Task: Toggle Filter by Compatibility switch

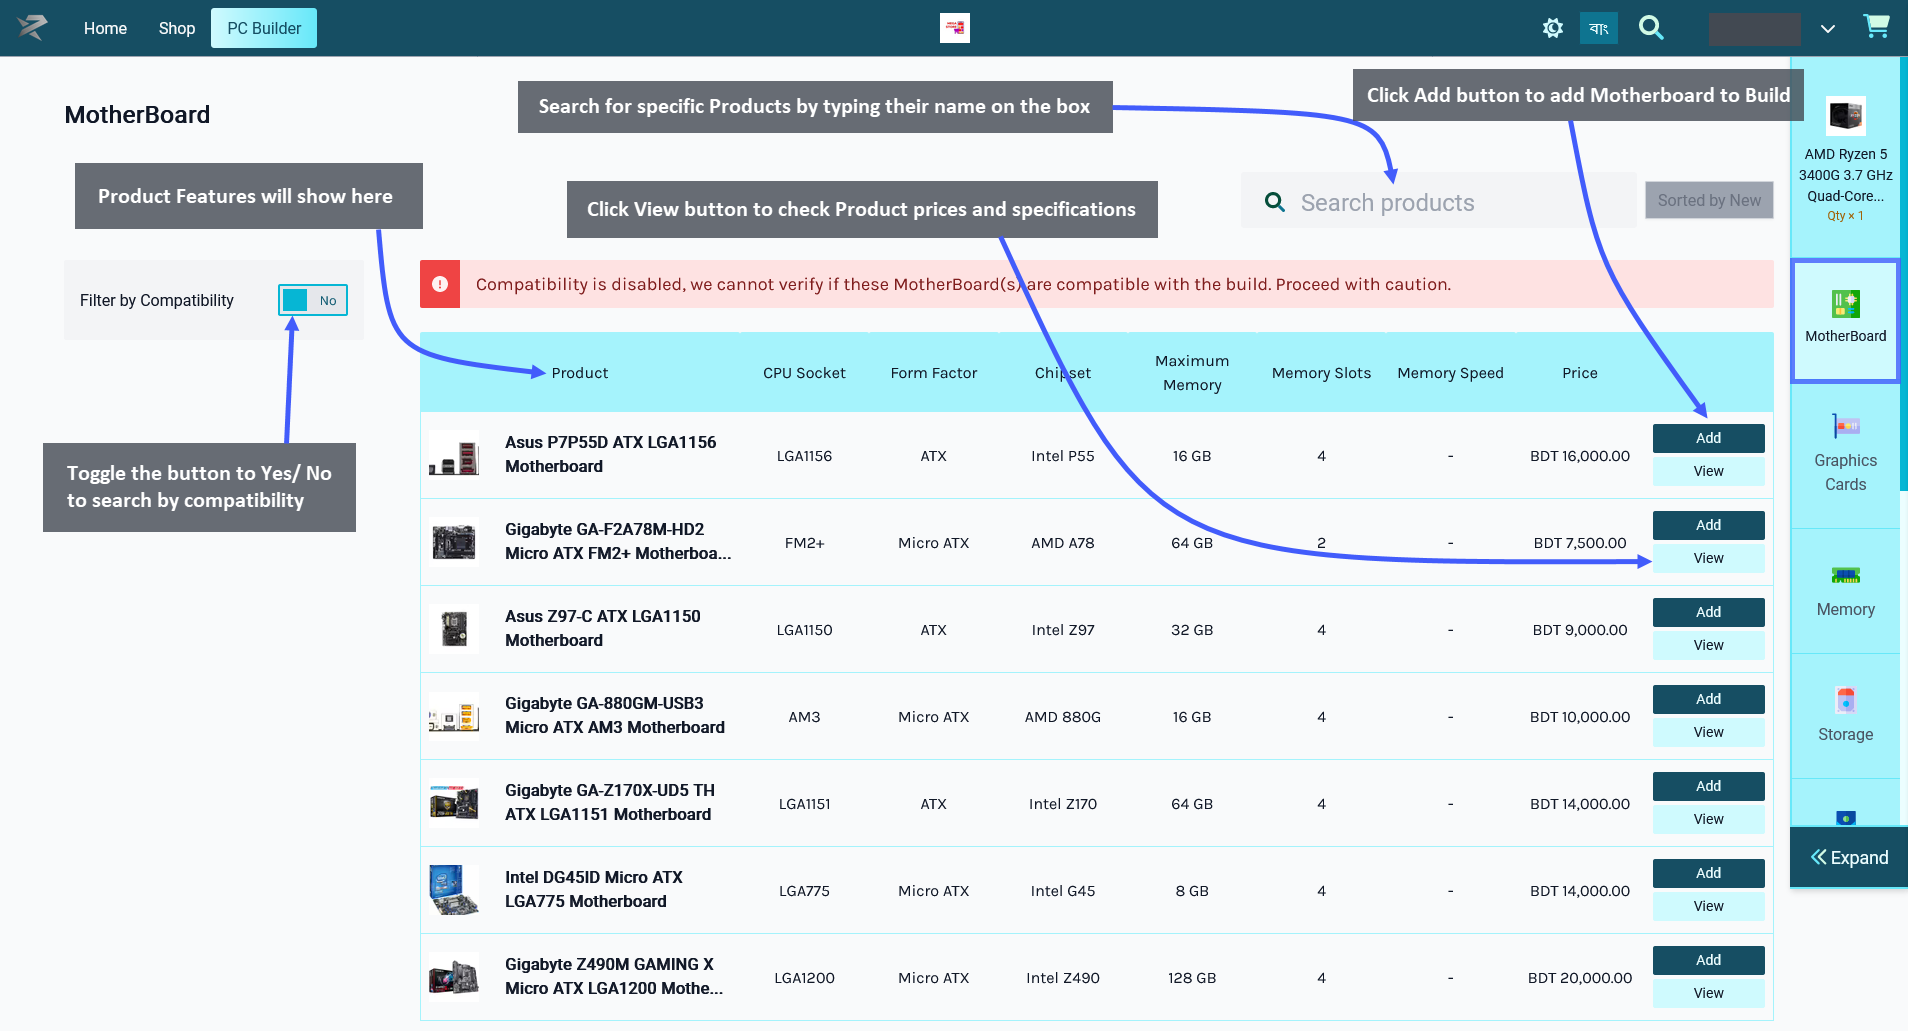Action: [313, 300]
